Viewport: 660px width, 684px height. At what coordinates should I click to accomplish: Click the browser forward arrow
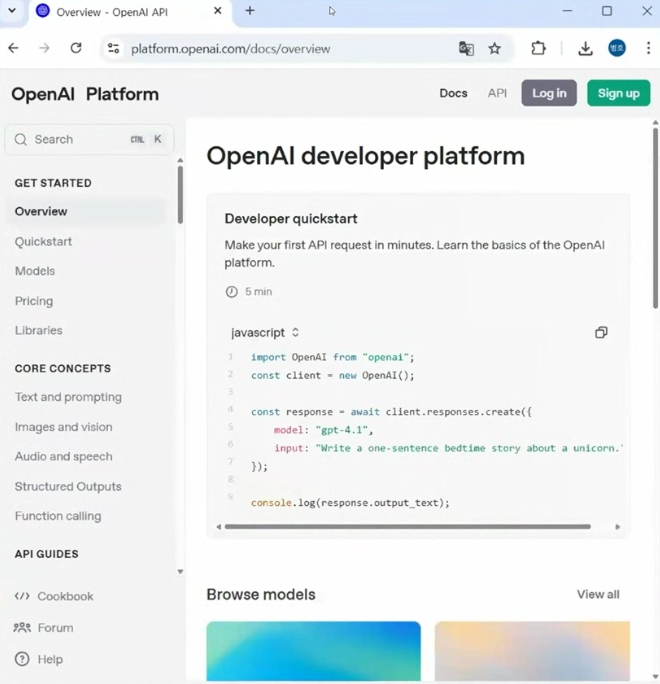44,48
